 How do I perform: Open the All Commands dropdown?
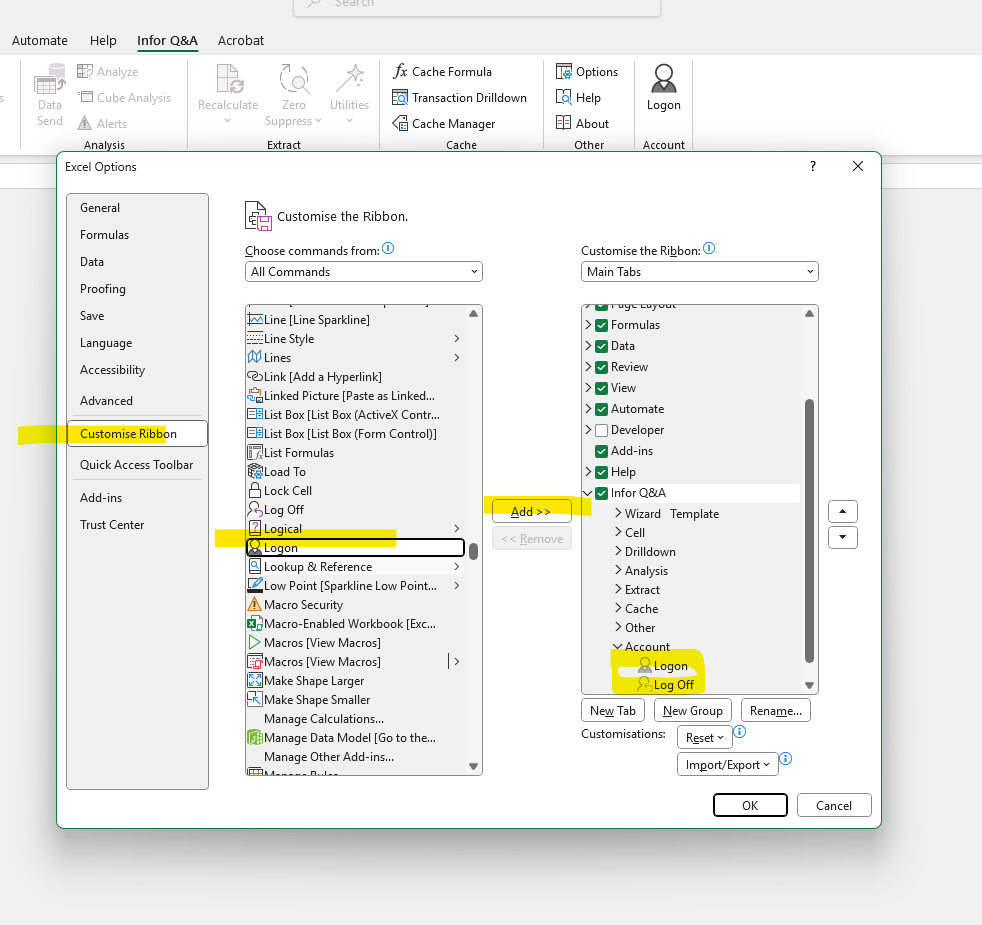pyautogui.click(x=364, y=272)
